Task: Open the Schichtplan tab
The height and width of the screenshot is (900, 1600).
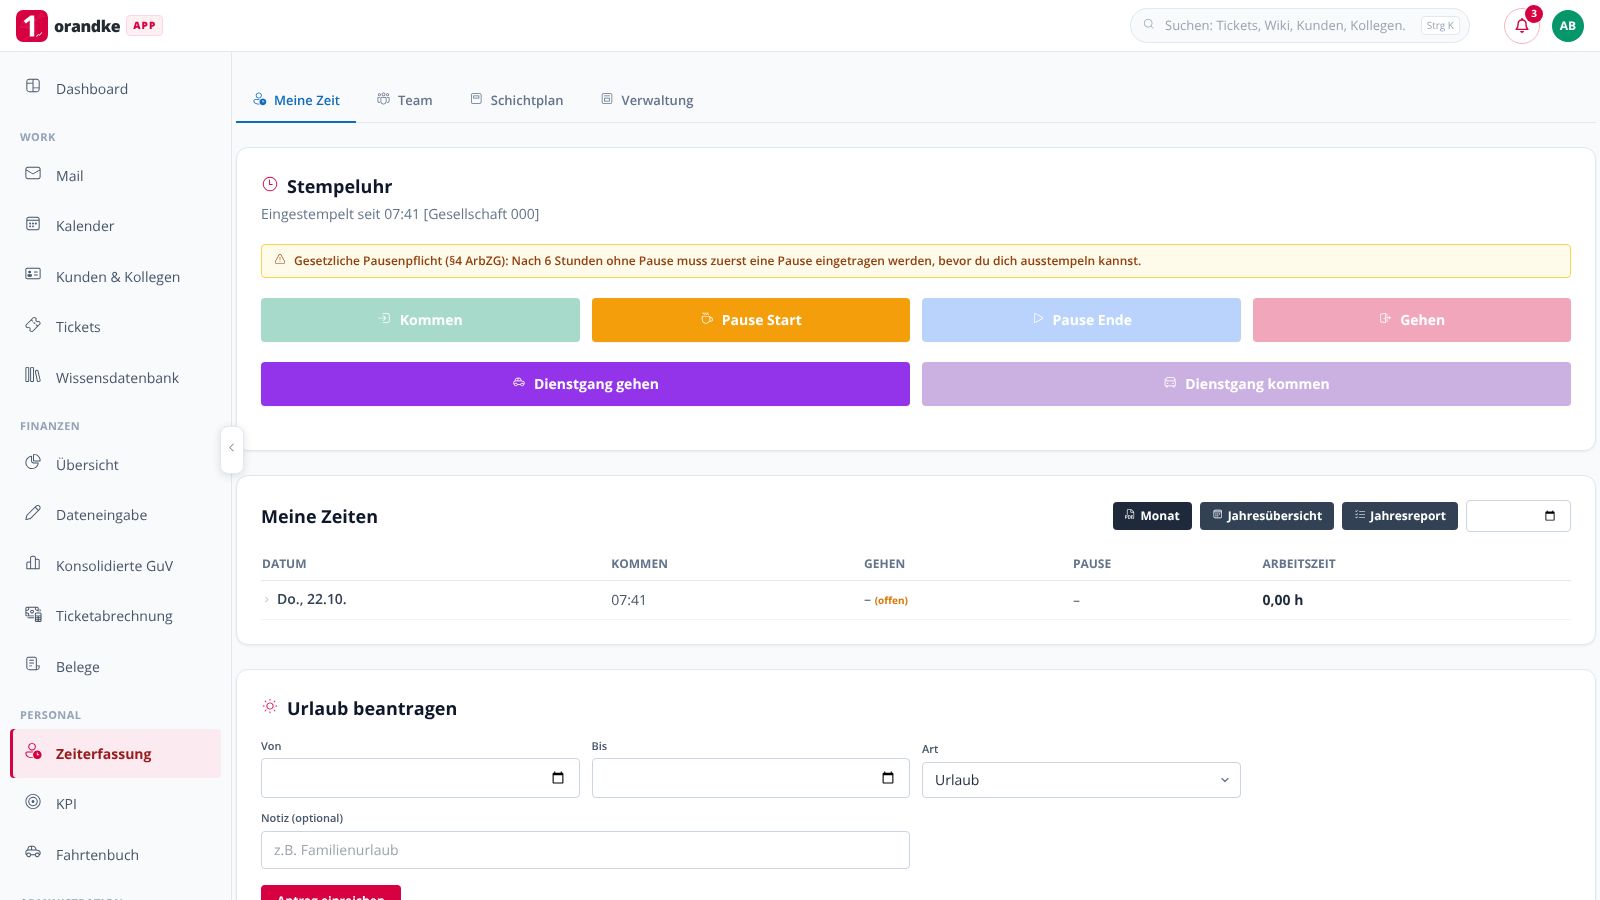Action: click(517, 100)
